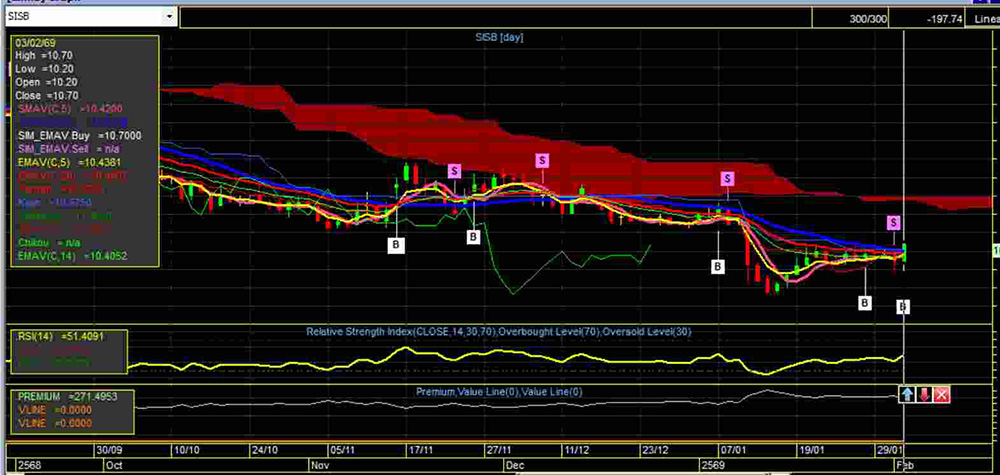Click the B buy marker below 07/01 drop

tap(717, 266)
